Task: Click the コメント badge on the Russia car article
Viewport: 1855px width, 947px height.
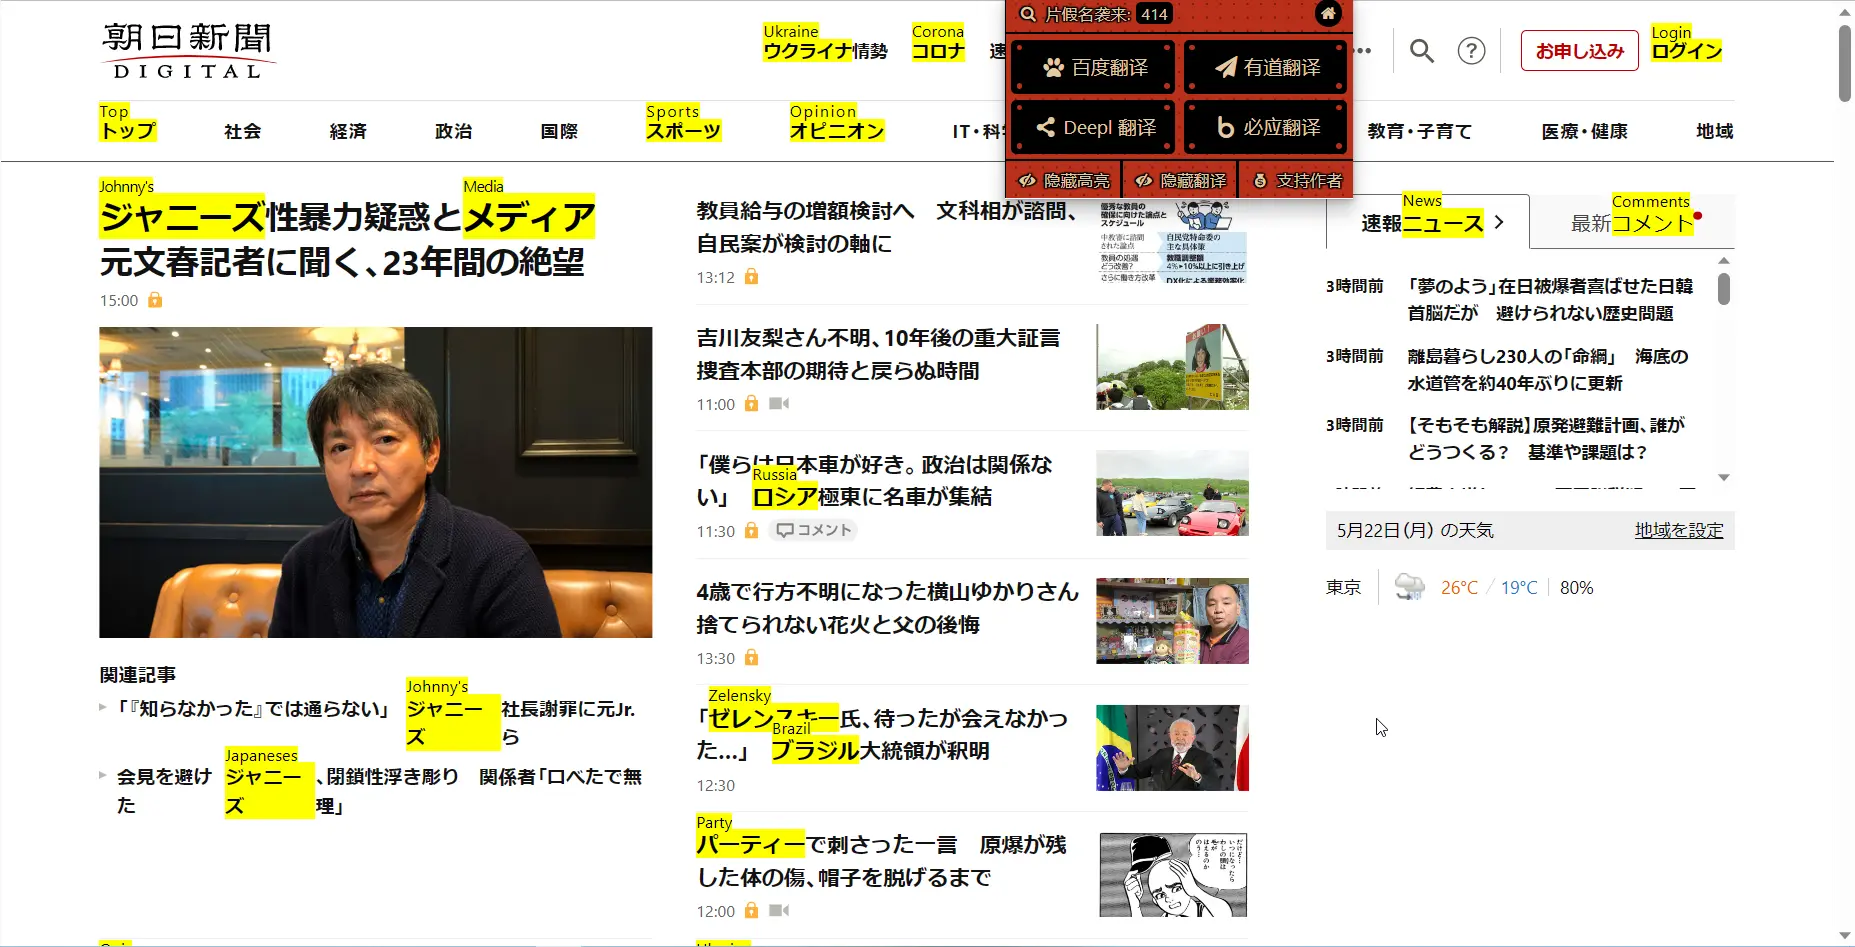Action: pyautogui.click(x=814, y=531)
